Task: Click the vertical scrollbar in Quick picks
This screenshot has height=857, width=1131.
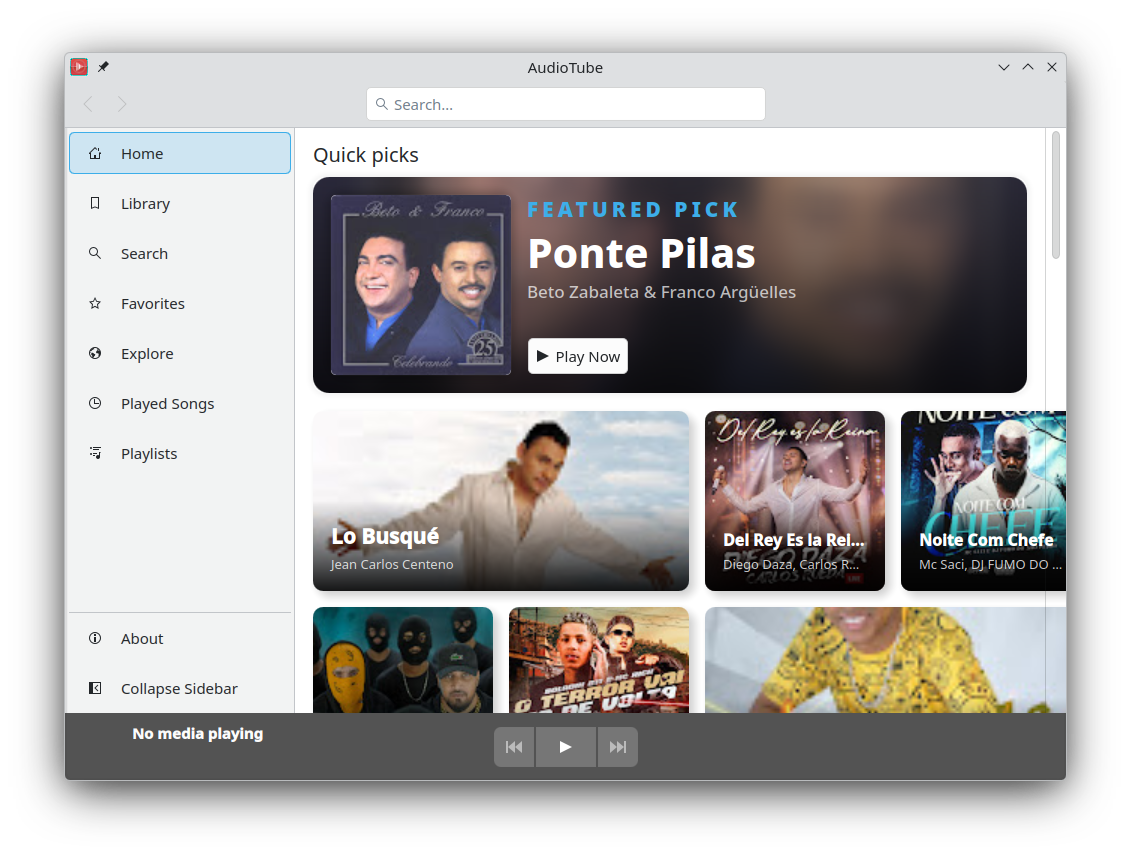Action: pyautogui.click(x=1056, y=195)
